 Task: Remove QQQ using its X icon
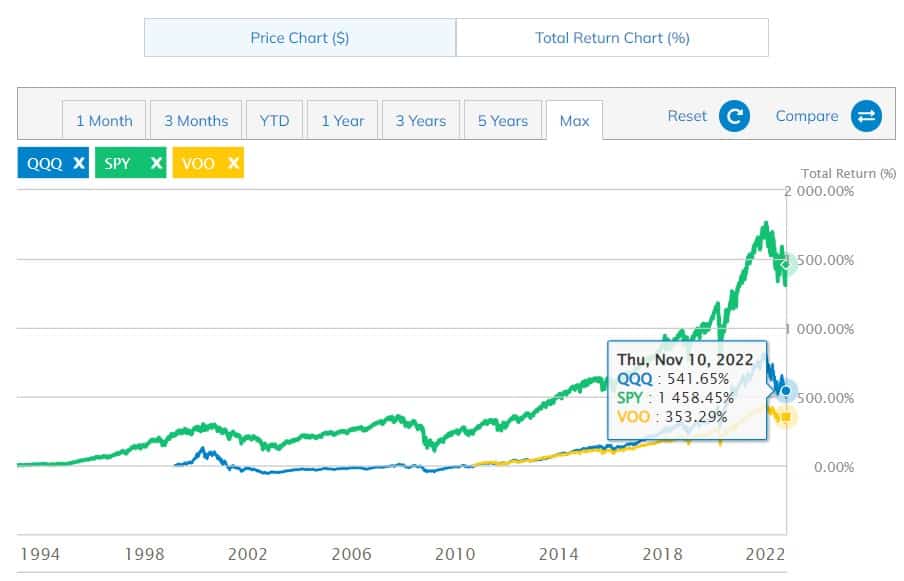tap(79, 164)
